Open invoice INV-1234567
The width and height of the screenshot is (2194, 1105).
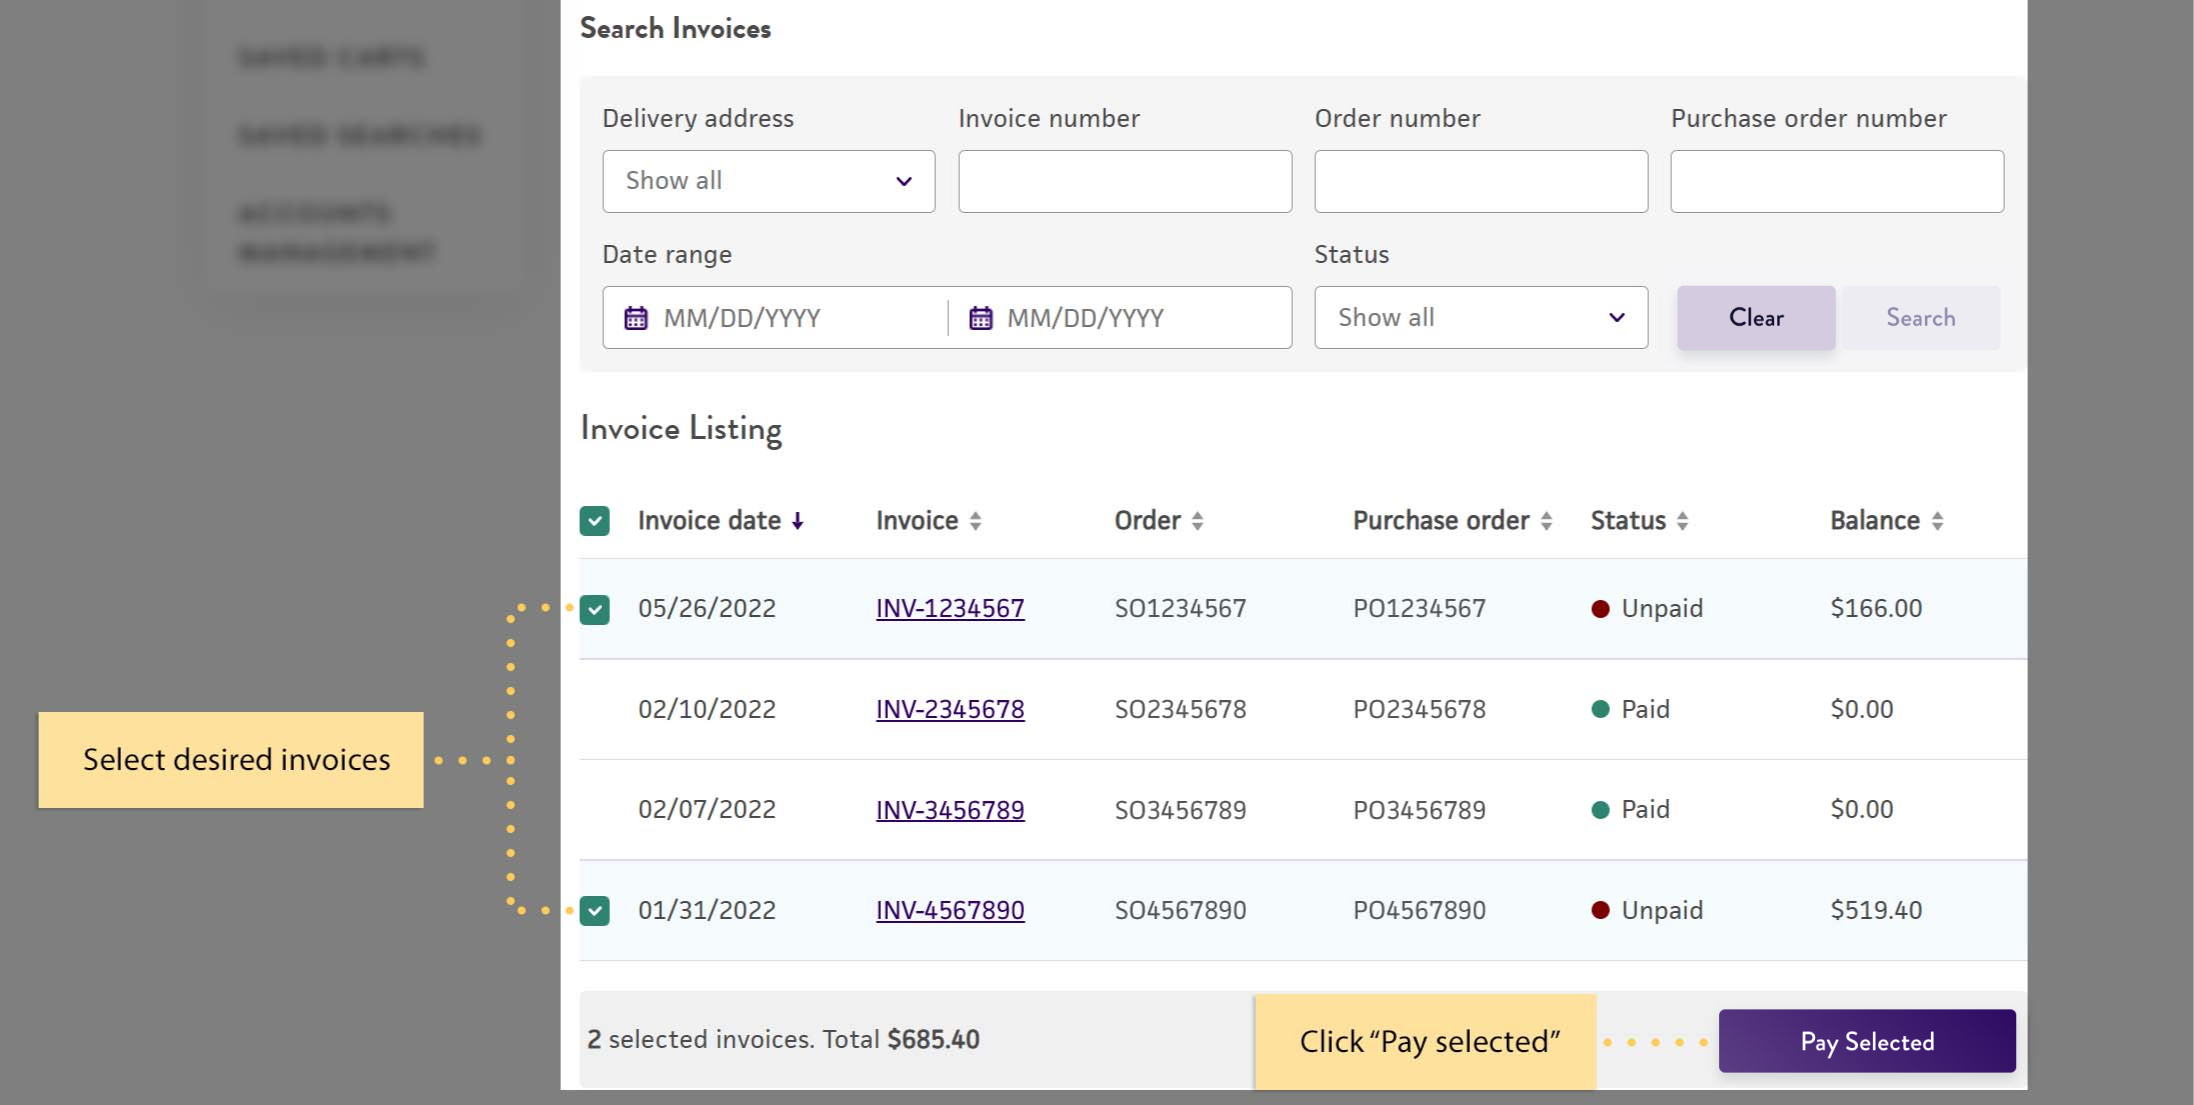point(950,607)
